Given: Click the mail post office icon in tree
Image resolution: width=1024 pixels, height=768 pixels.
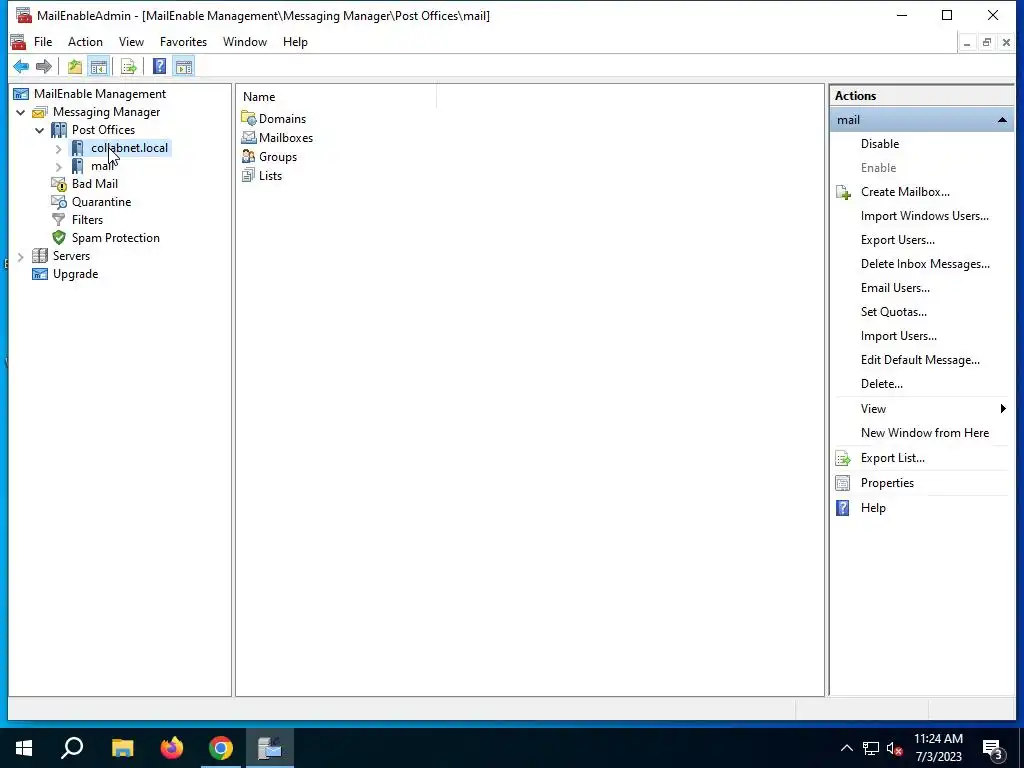Looking at the screenshot, I should point(78,166).
